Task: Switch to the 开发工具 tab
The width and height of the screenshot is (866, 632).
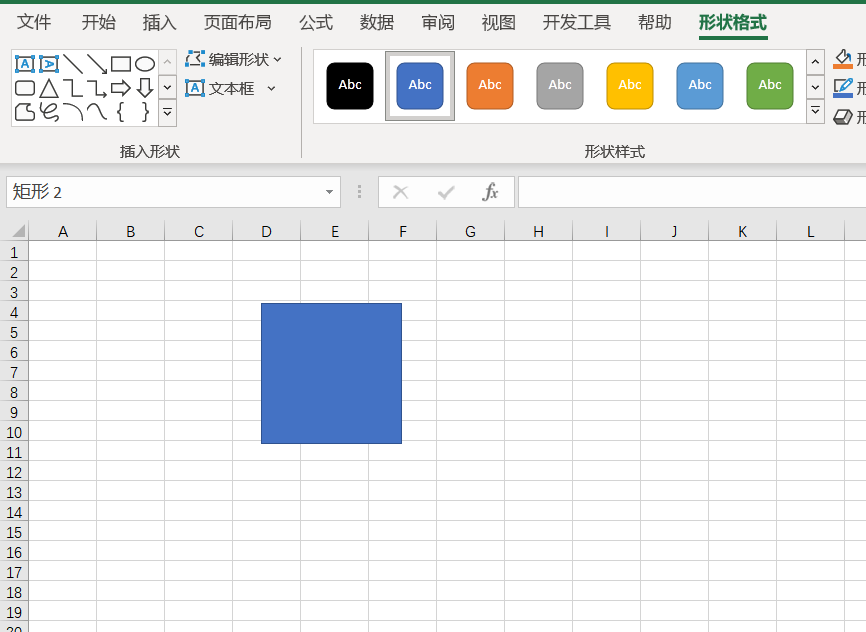Action: 577,22
